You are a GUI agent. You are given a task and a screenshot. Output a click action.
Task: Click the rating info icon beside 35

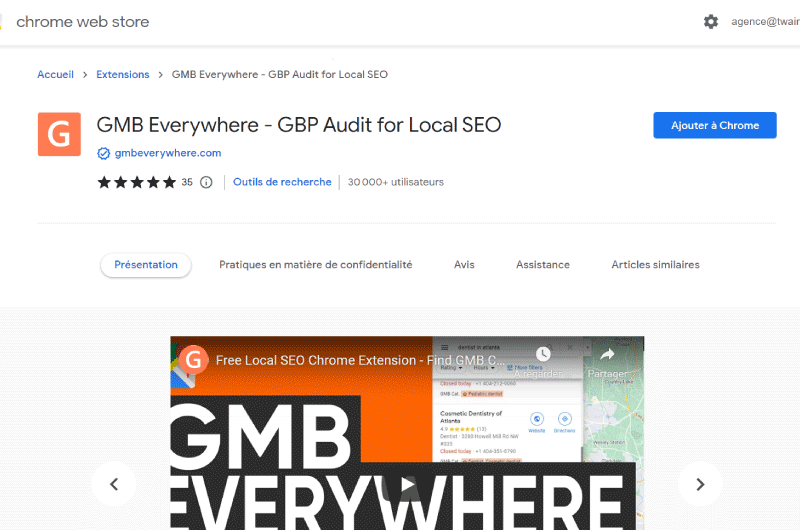pyautogui.click(x=206, y=182)
